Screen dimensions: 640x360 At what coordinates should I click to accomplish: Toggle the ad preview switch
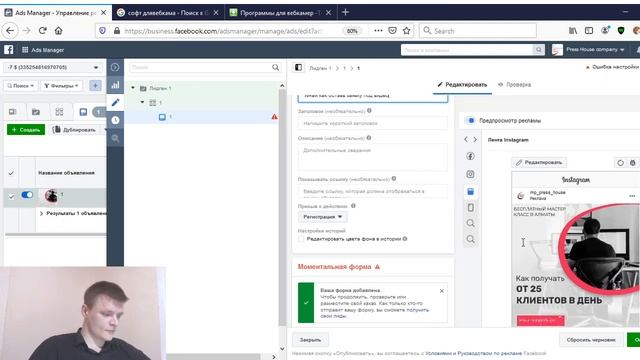tap(471, 120)
